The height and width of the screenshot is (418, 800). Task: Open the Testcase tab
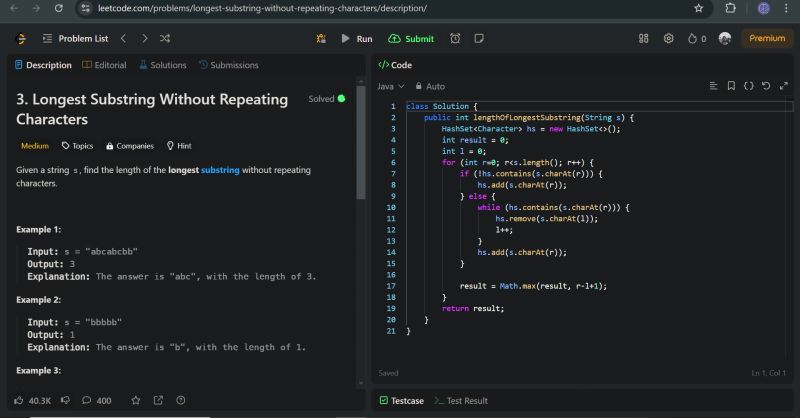coord(402,401)
